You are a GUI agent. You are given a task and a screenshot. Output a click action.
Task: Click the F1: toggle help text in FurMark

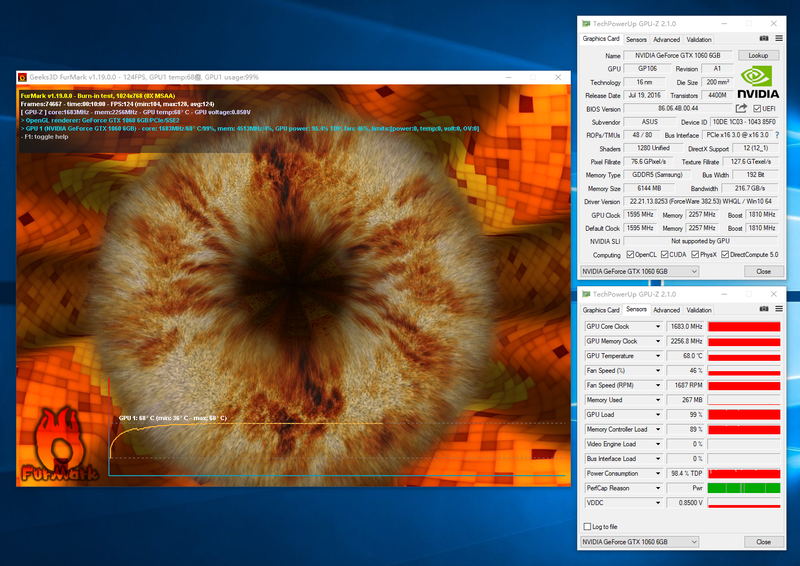click(46, 137)
